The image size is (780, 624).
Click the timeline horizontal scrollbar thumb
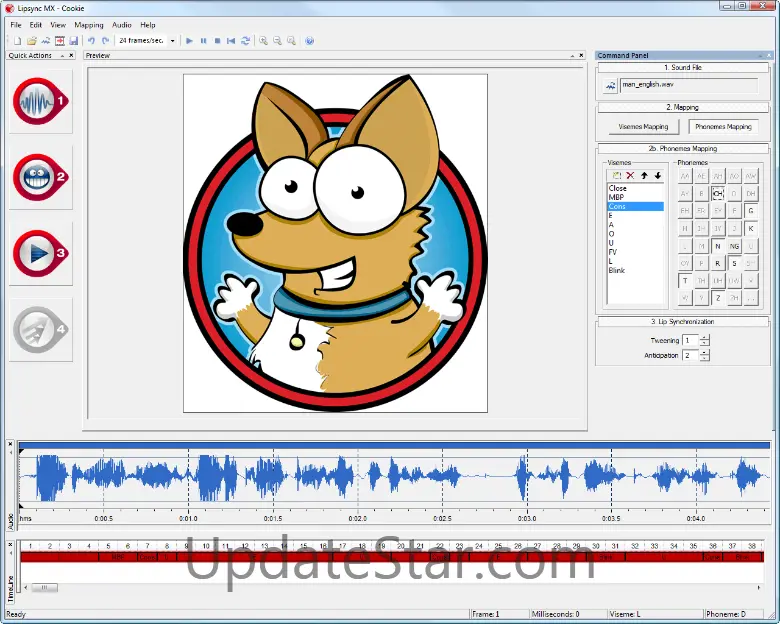(43, 588)
